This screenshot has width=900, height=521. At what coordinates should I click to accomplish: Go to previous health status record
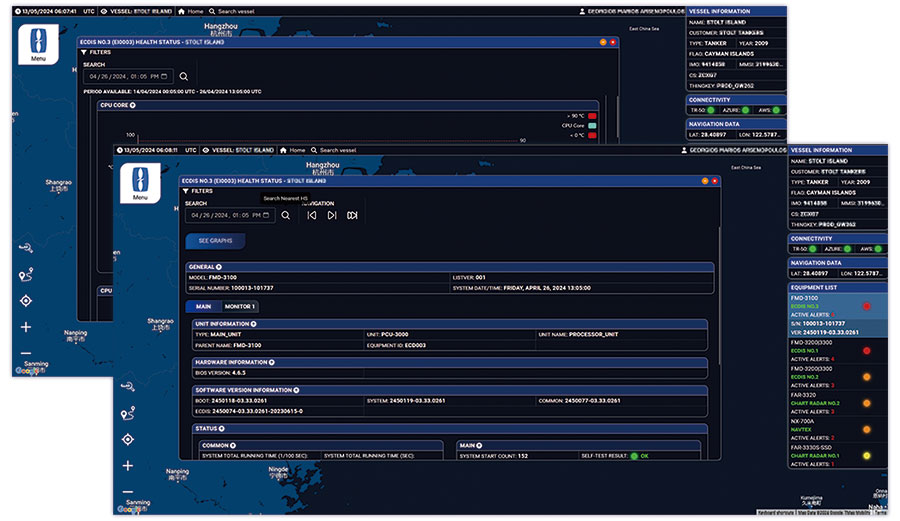coord(312,216)
